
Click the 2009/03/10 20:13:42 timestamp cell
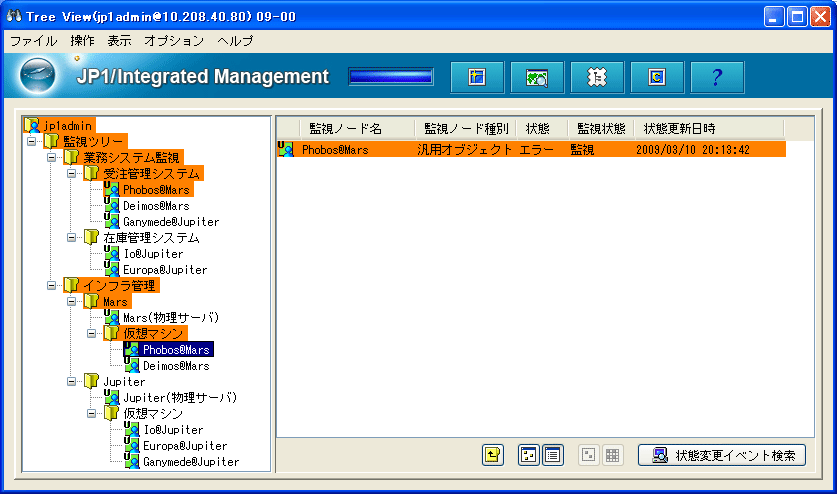(x=693, y=150)
